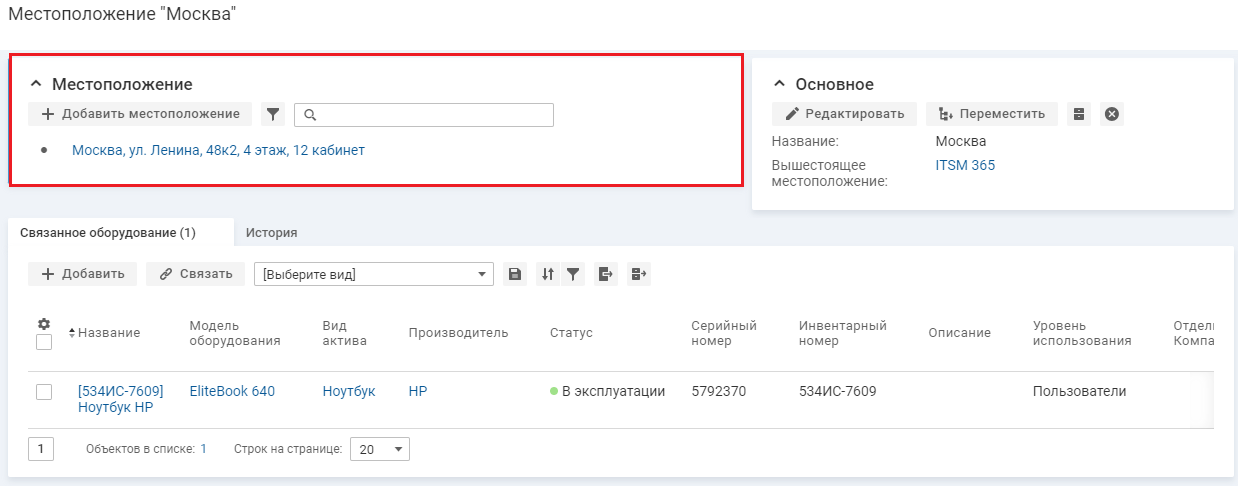
Task: Switch to the История tab
Action: tap(272, 233)
